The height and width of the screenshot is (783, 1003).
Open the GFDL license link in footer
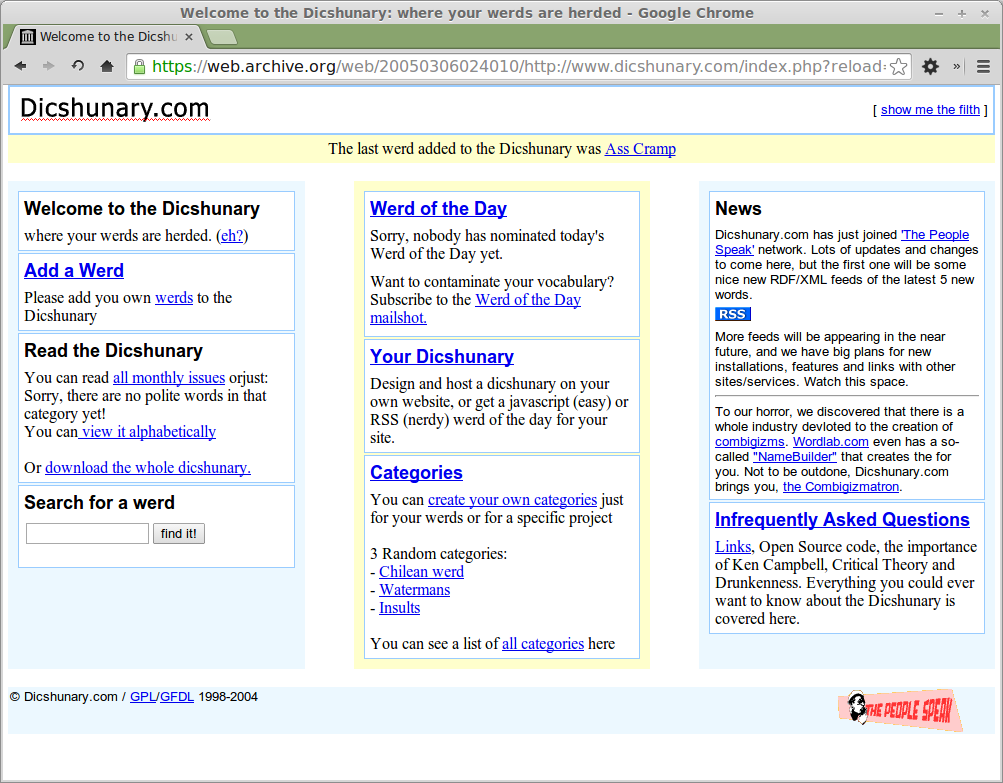pos(177,697)
